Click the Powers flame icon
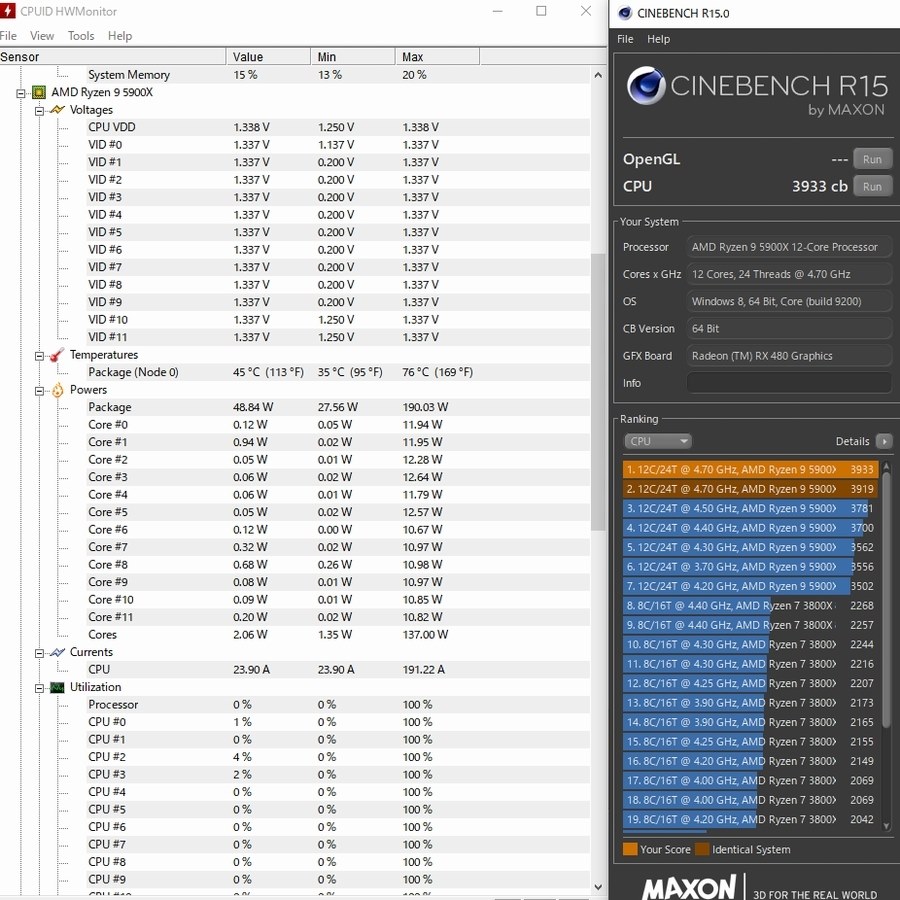 [x=57, y=390]
